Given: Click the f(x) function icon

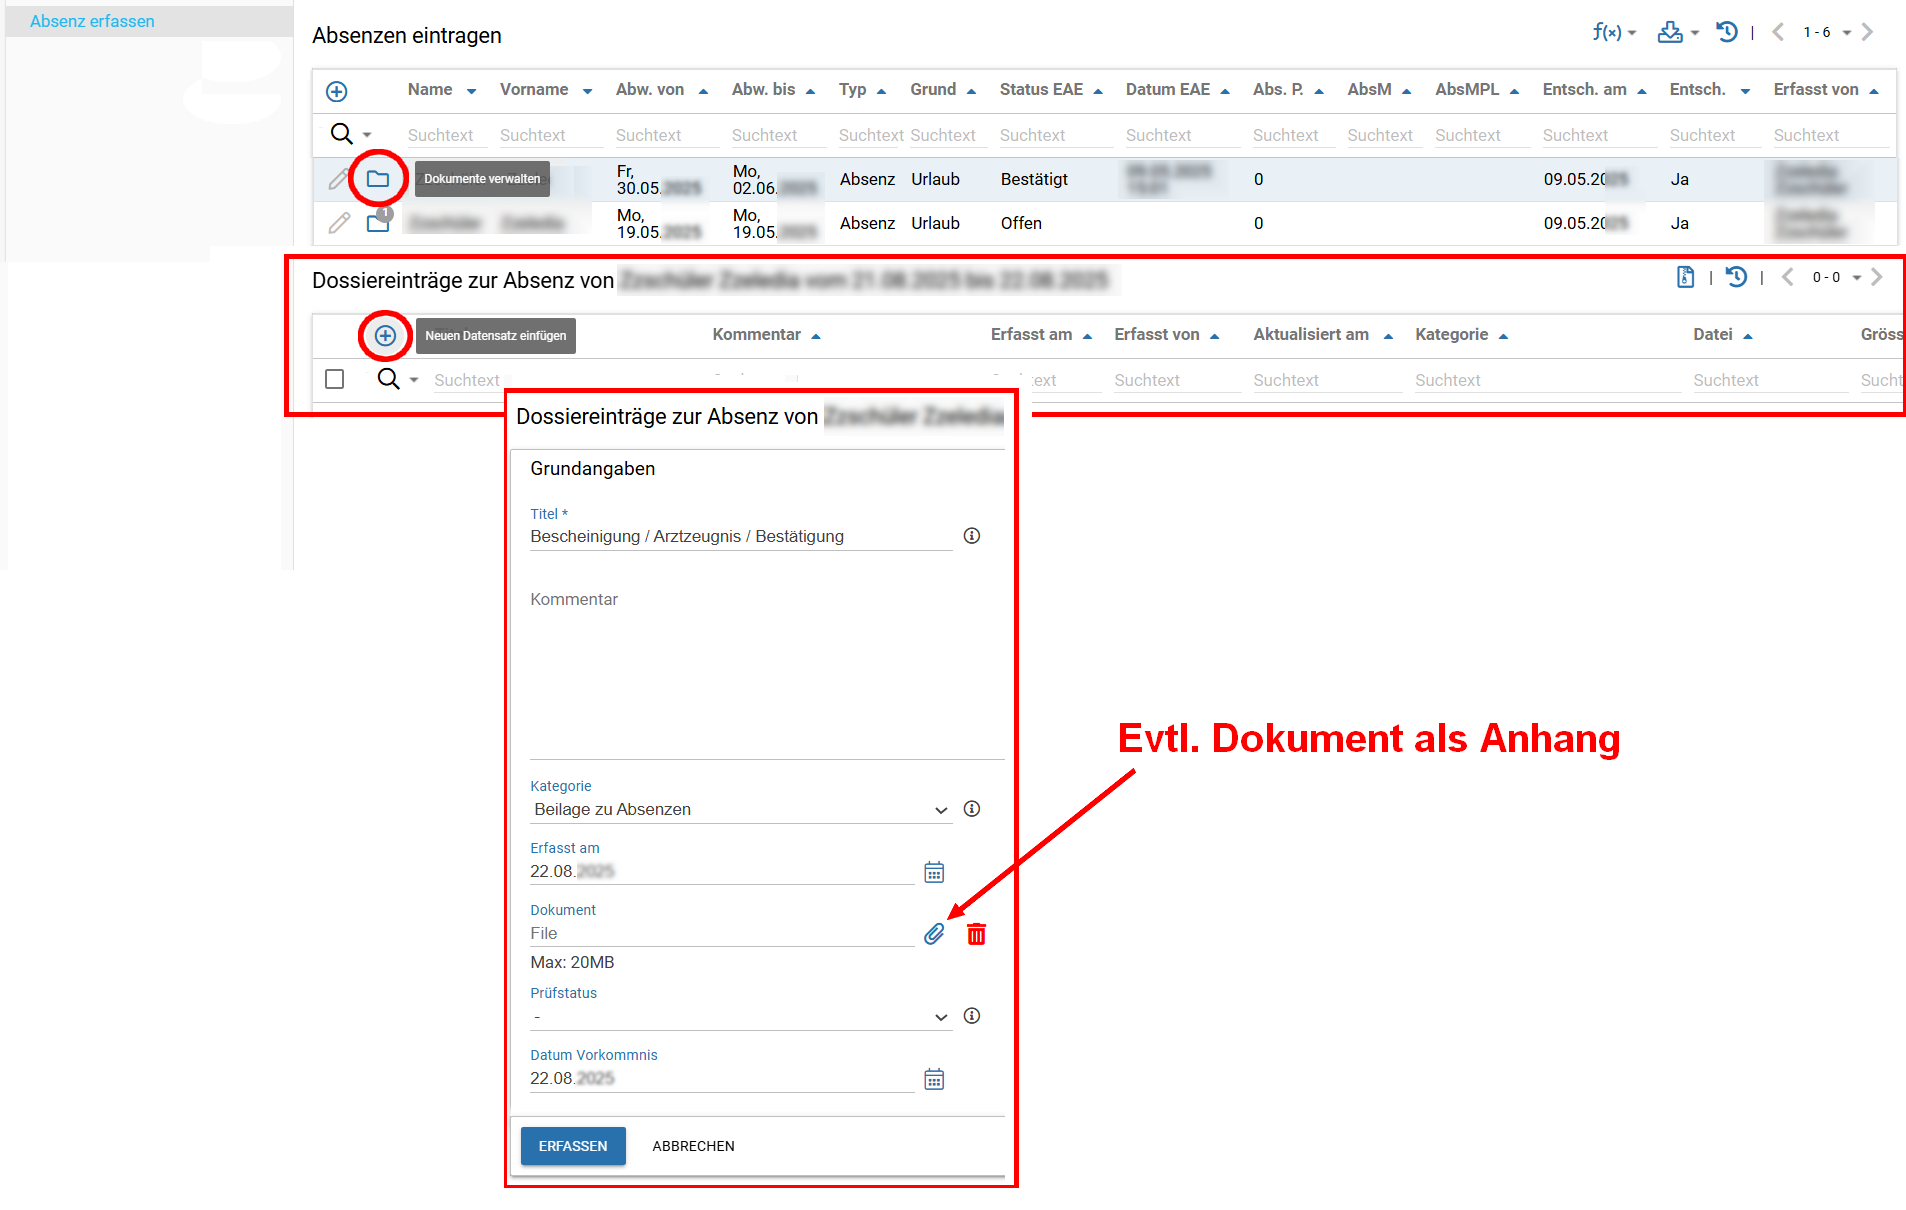Looking at the screenshot, I should pyautogui.click(x=1606, y=33).
